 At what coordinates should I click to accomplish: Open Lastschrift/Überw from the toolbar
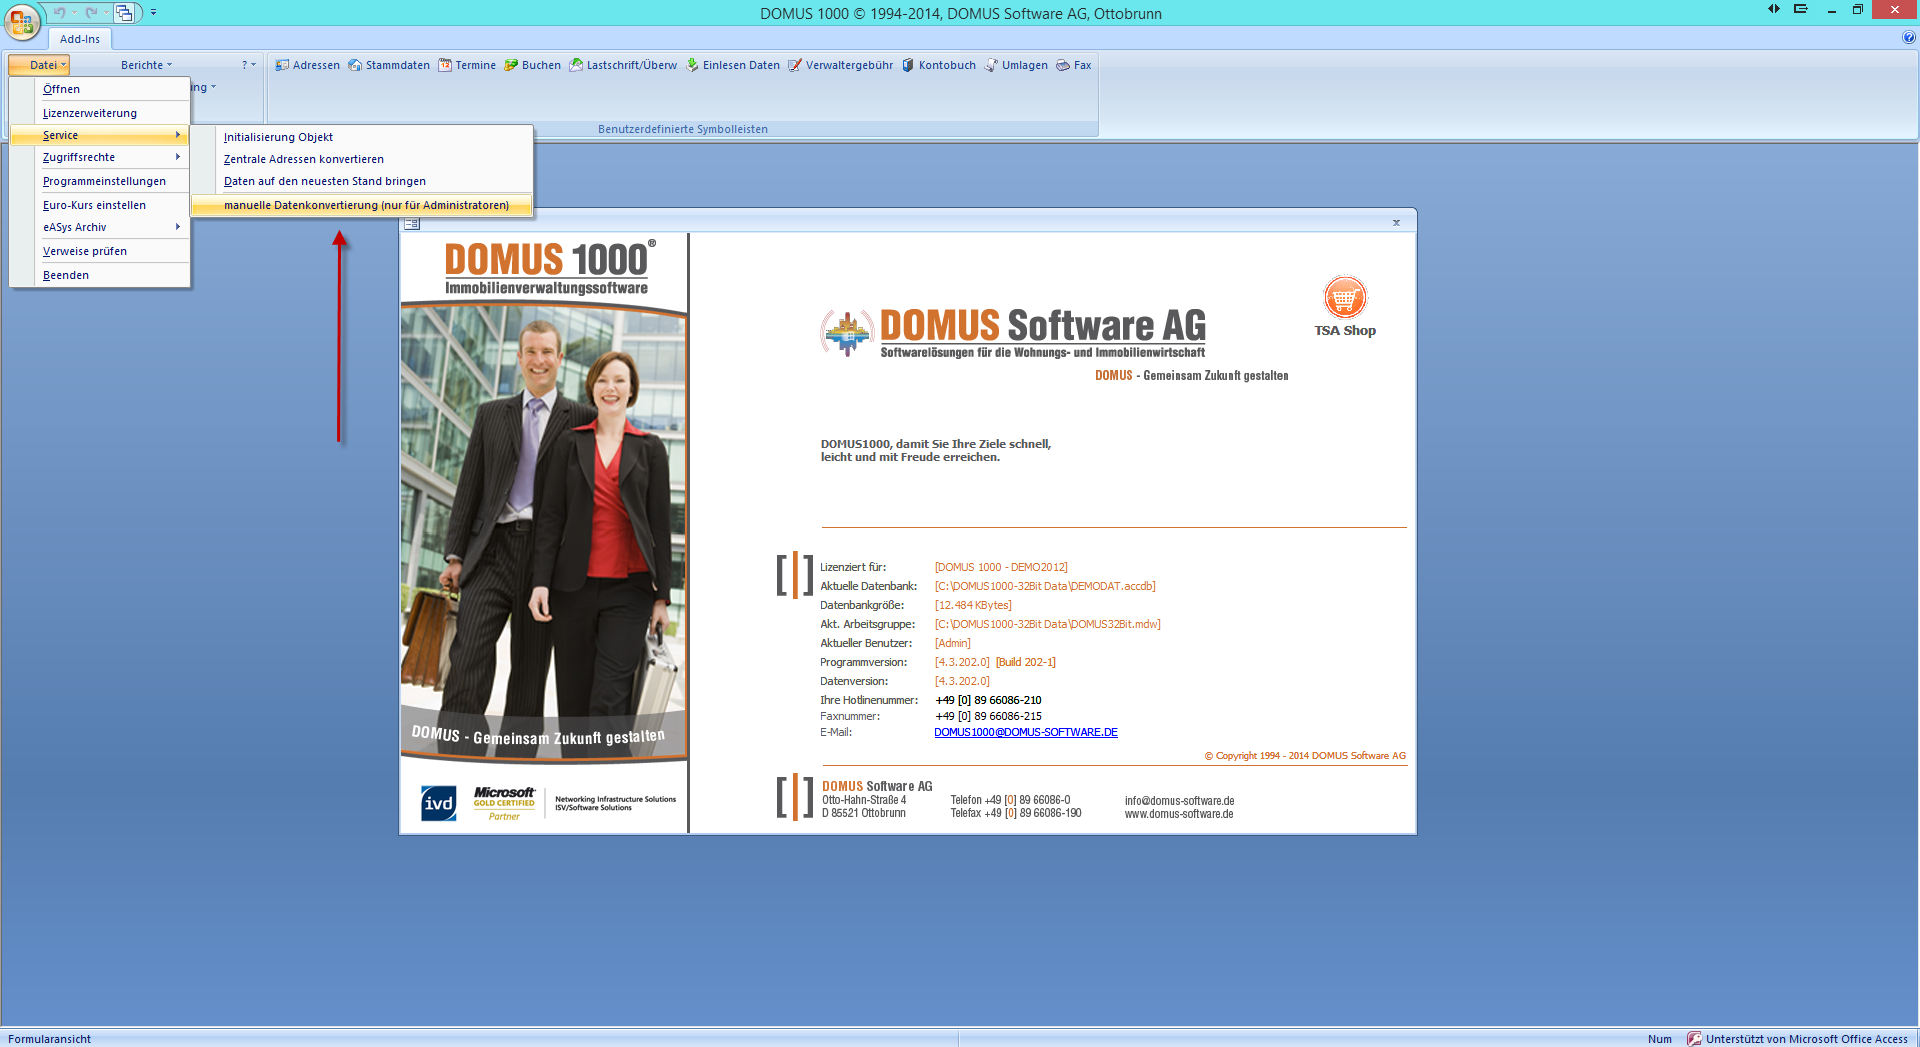click(x=623, y=65)
